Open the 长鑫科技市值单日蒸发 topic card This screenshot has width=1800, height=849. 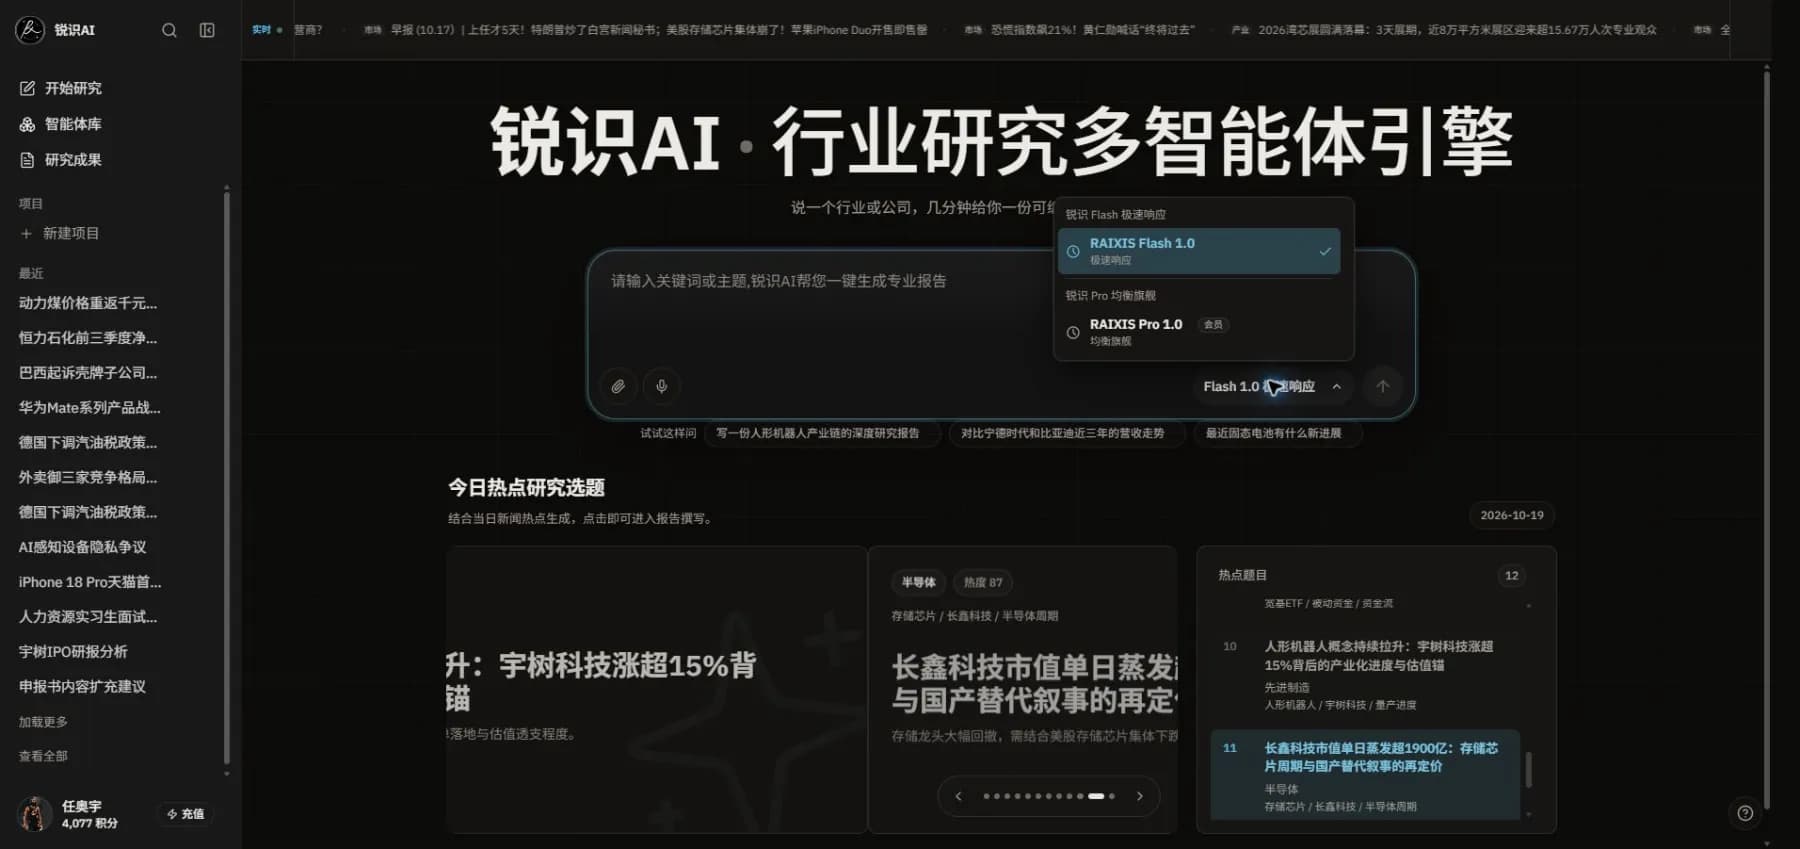click(x=1023, y=689)
